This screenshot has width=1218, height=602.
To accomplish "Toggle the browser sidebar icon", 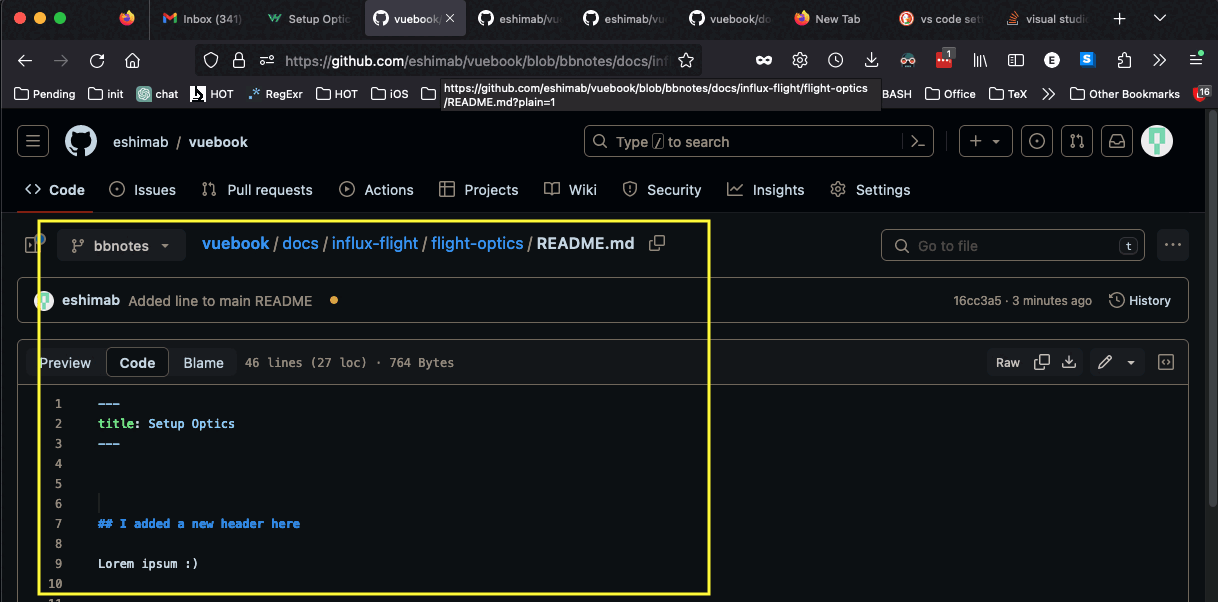I will (1016, 60).
